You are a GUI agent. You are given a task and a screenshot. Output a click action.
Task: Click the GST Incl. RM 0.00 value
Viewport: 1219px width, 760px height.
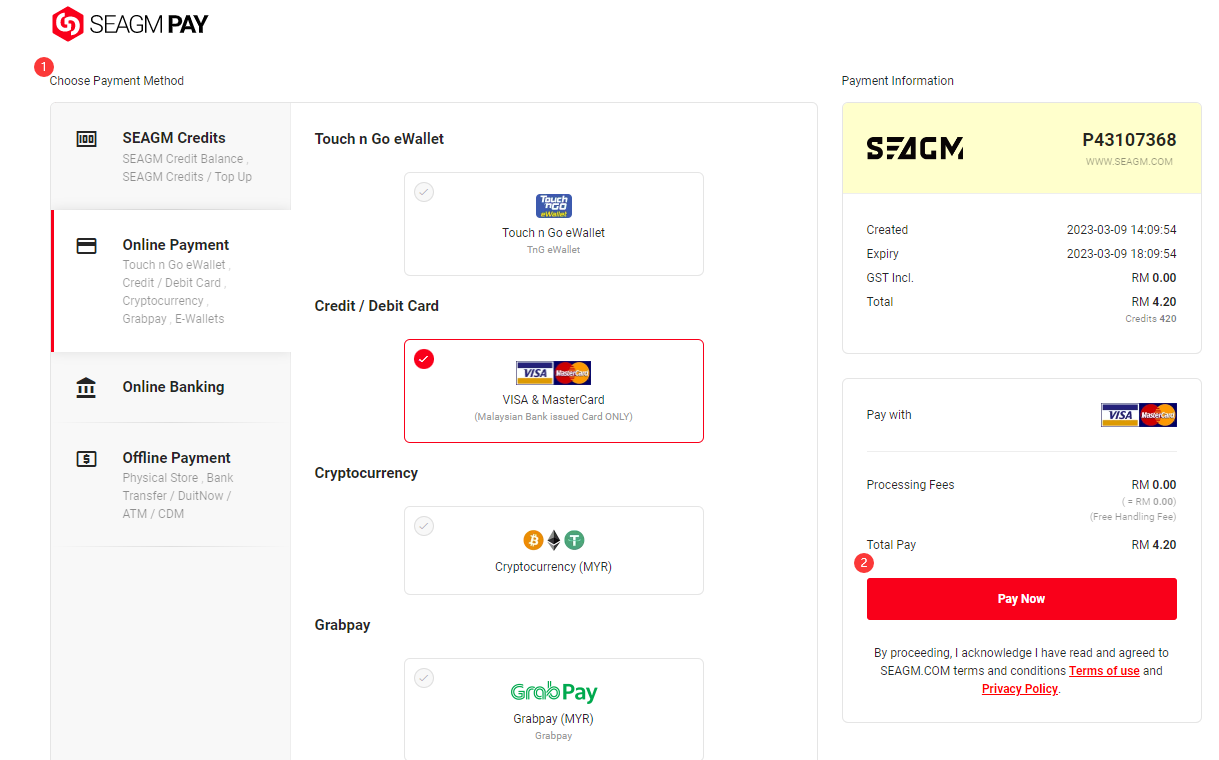coord(1153,278)
